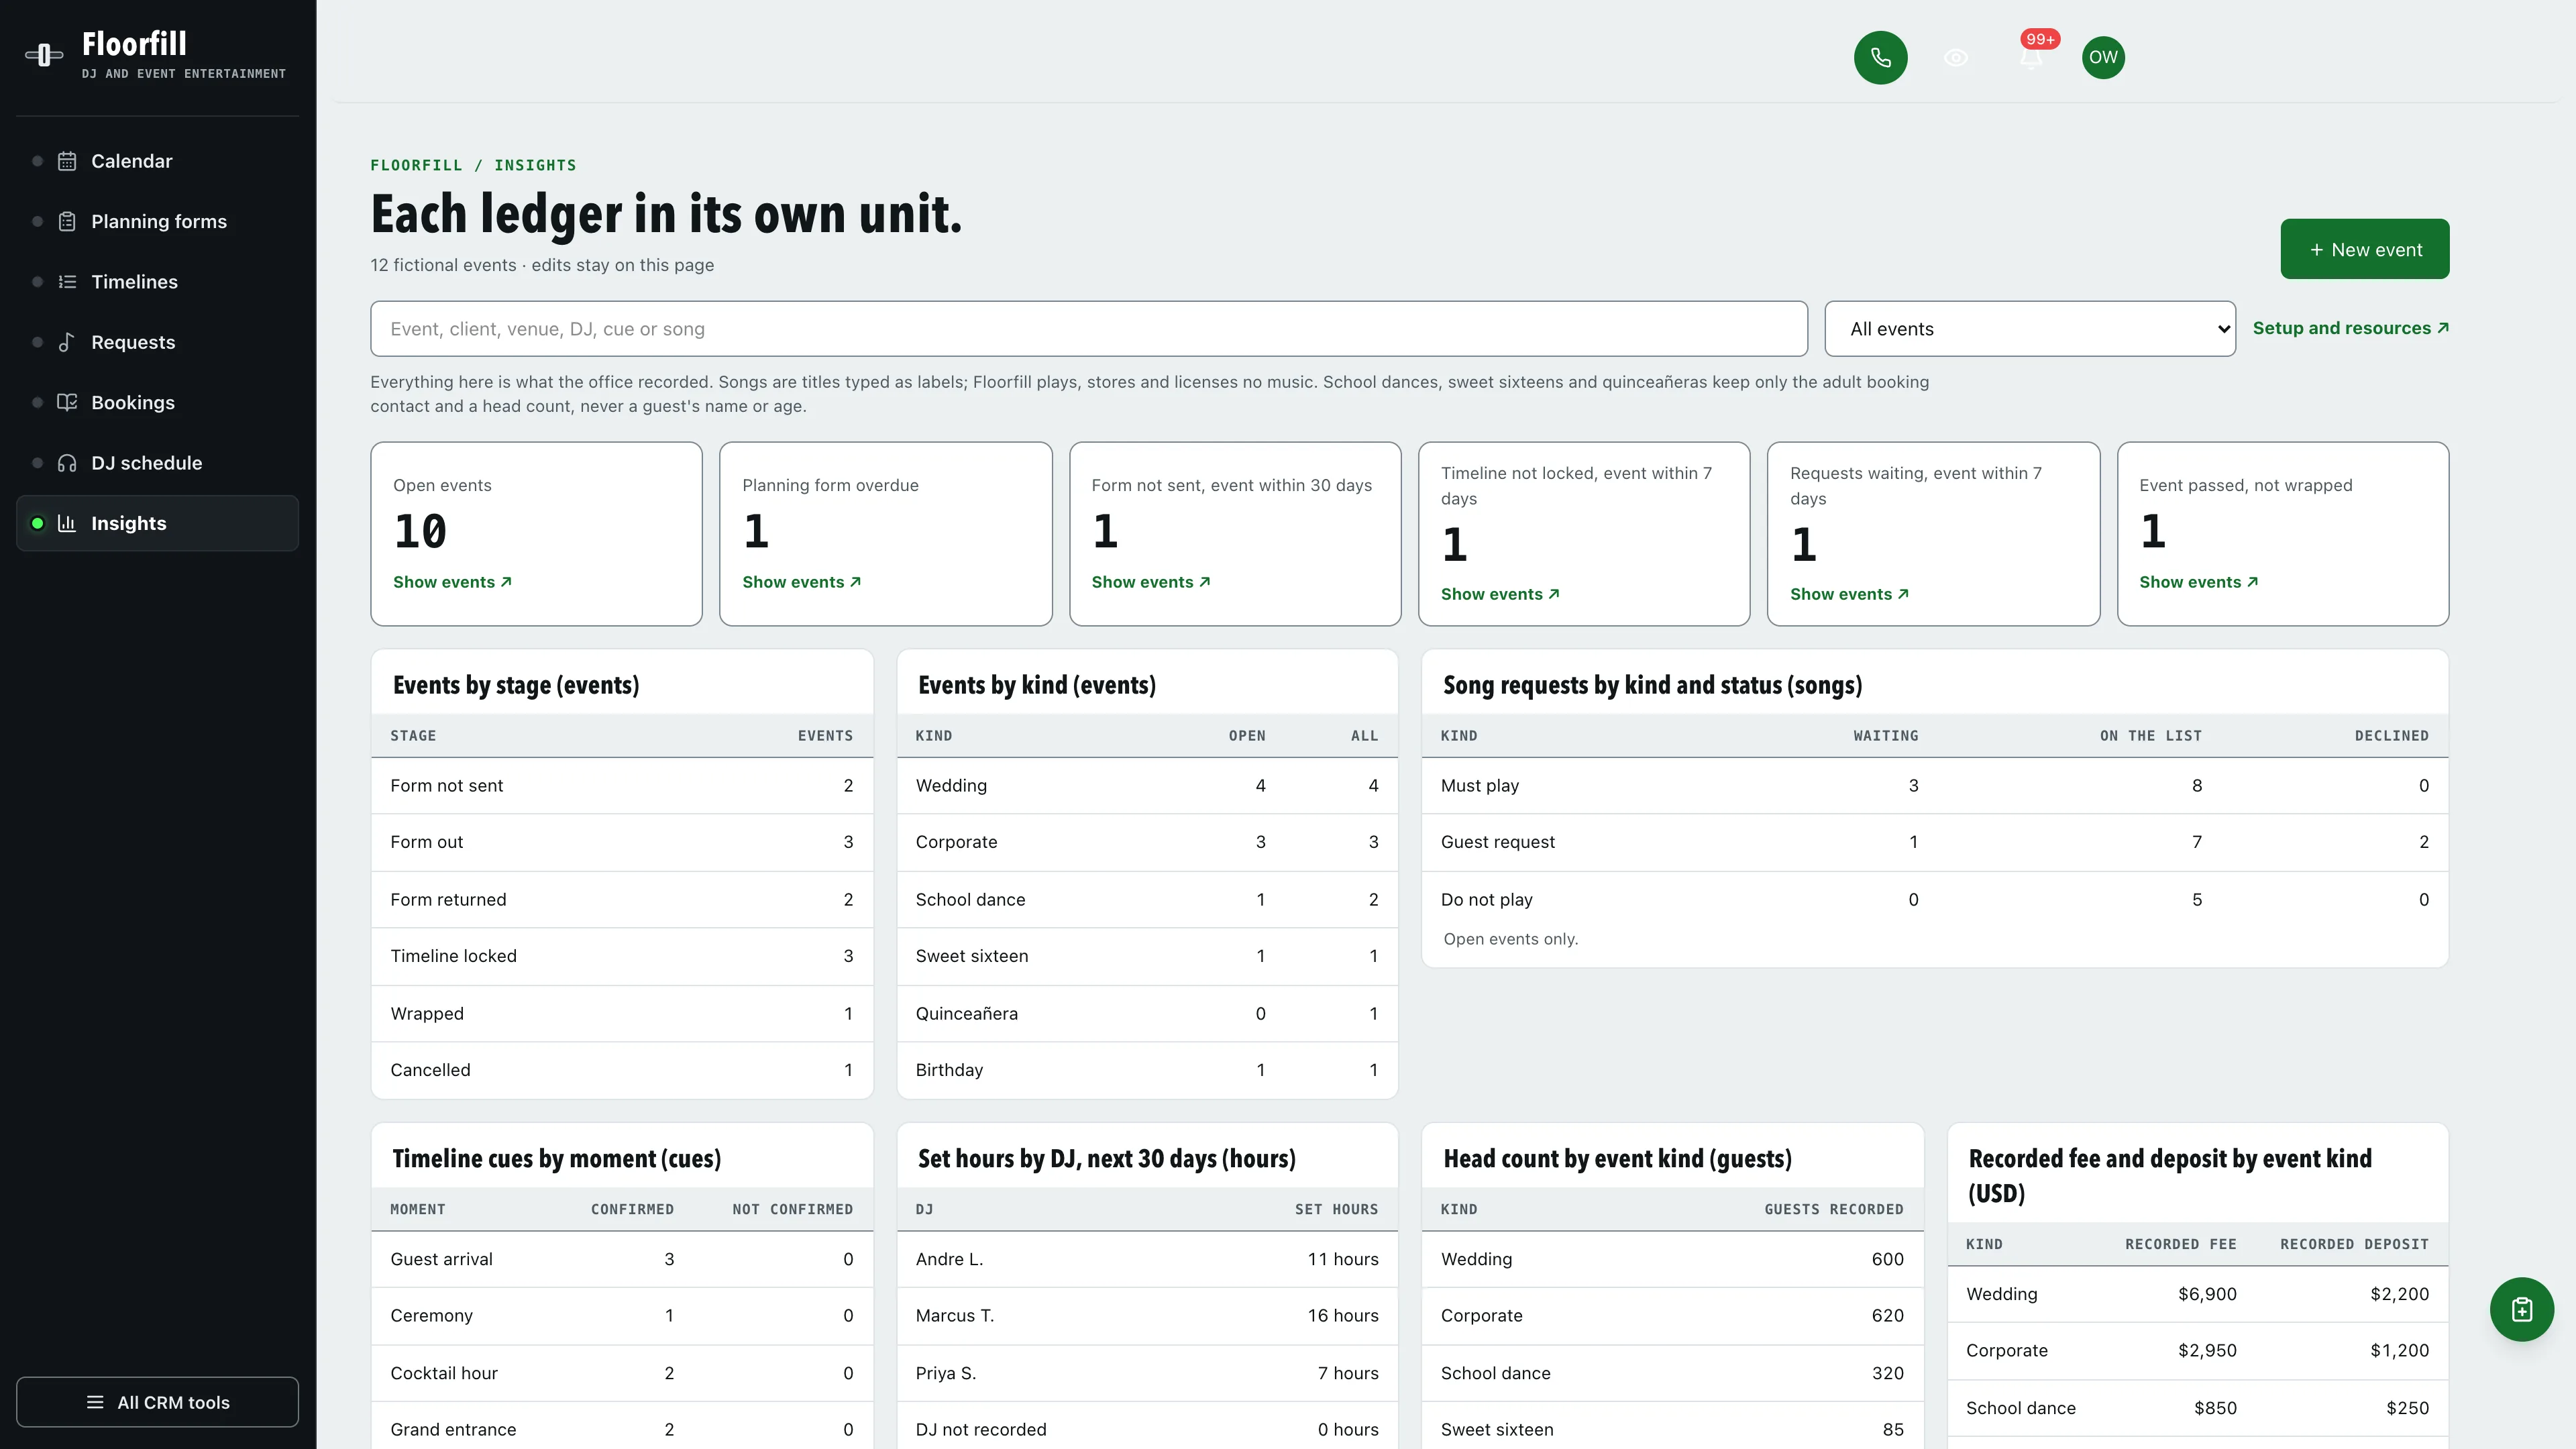Click the Floorfill logo icon

(x=44, y=55)
